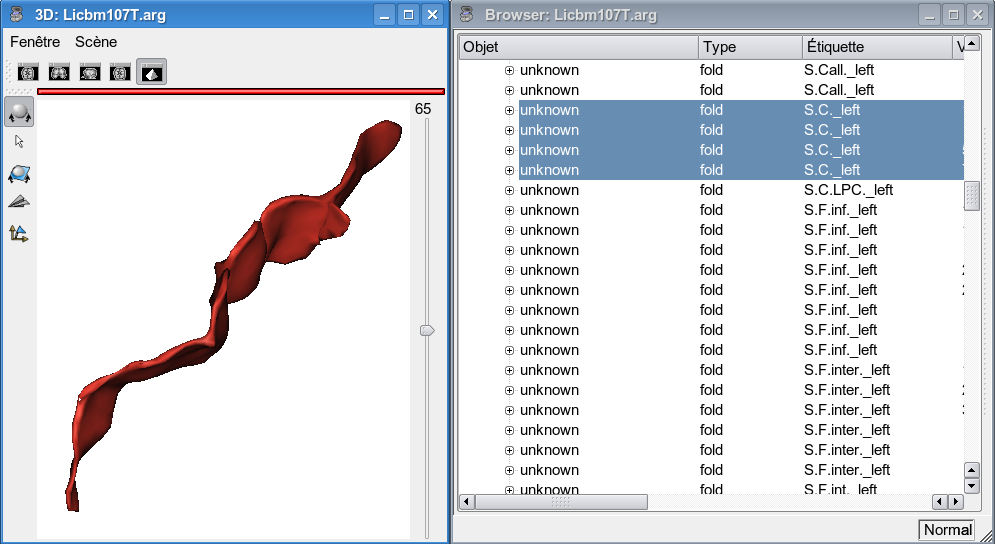995x544 pixels.
Task: Switch to the axial brain view icon
Action: (28, 72)
